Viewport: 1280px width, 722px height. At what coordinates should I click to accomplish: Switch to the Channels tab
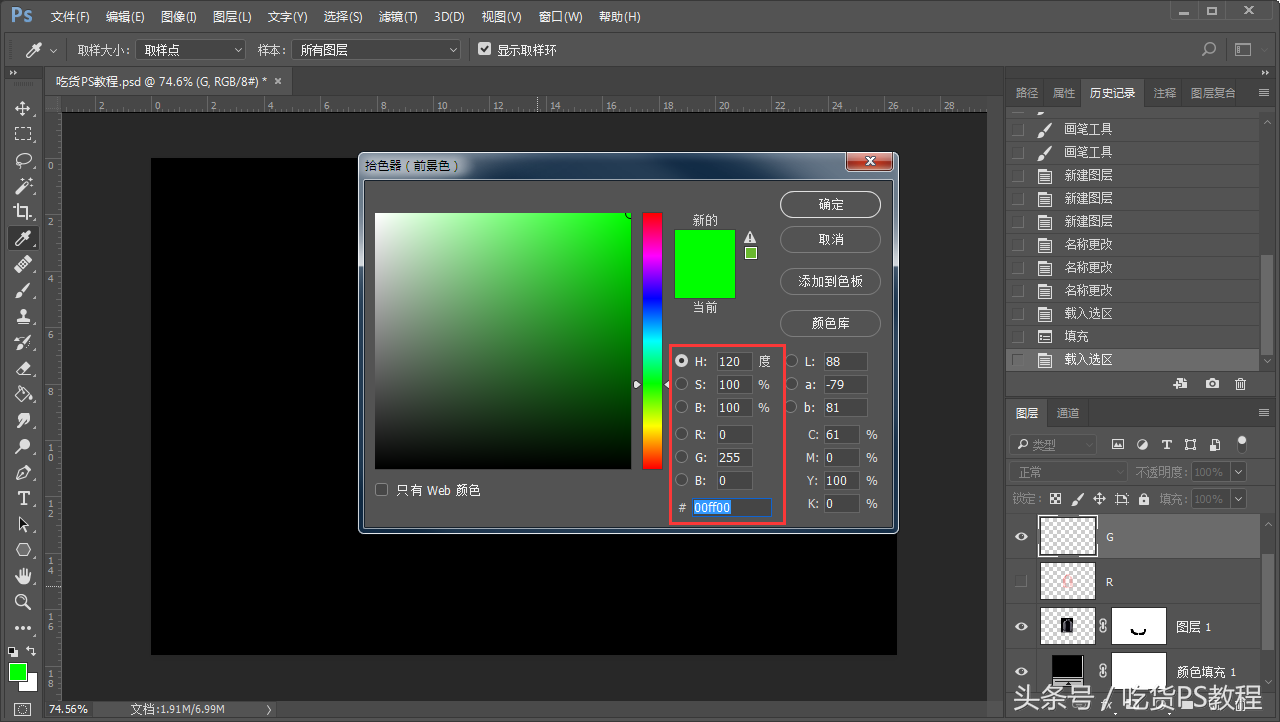click(1068, 413)
